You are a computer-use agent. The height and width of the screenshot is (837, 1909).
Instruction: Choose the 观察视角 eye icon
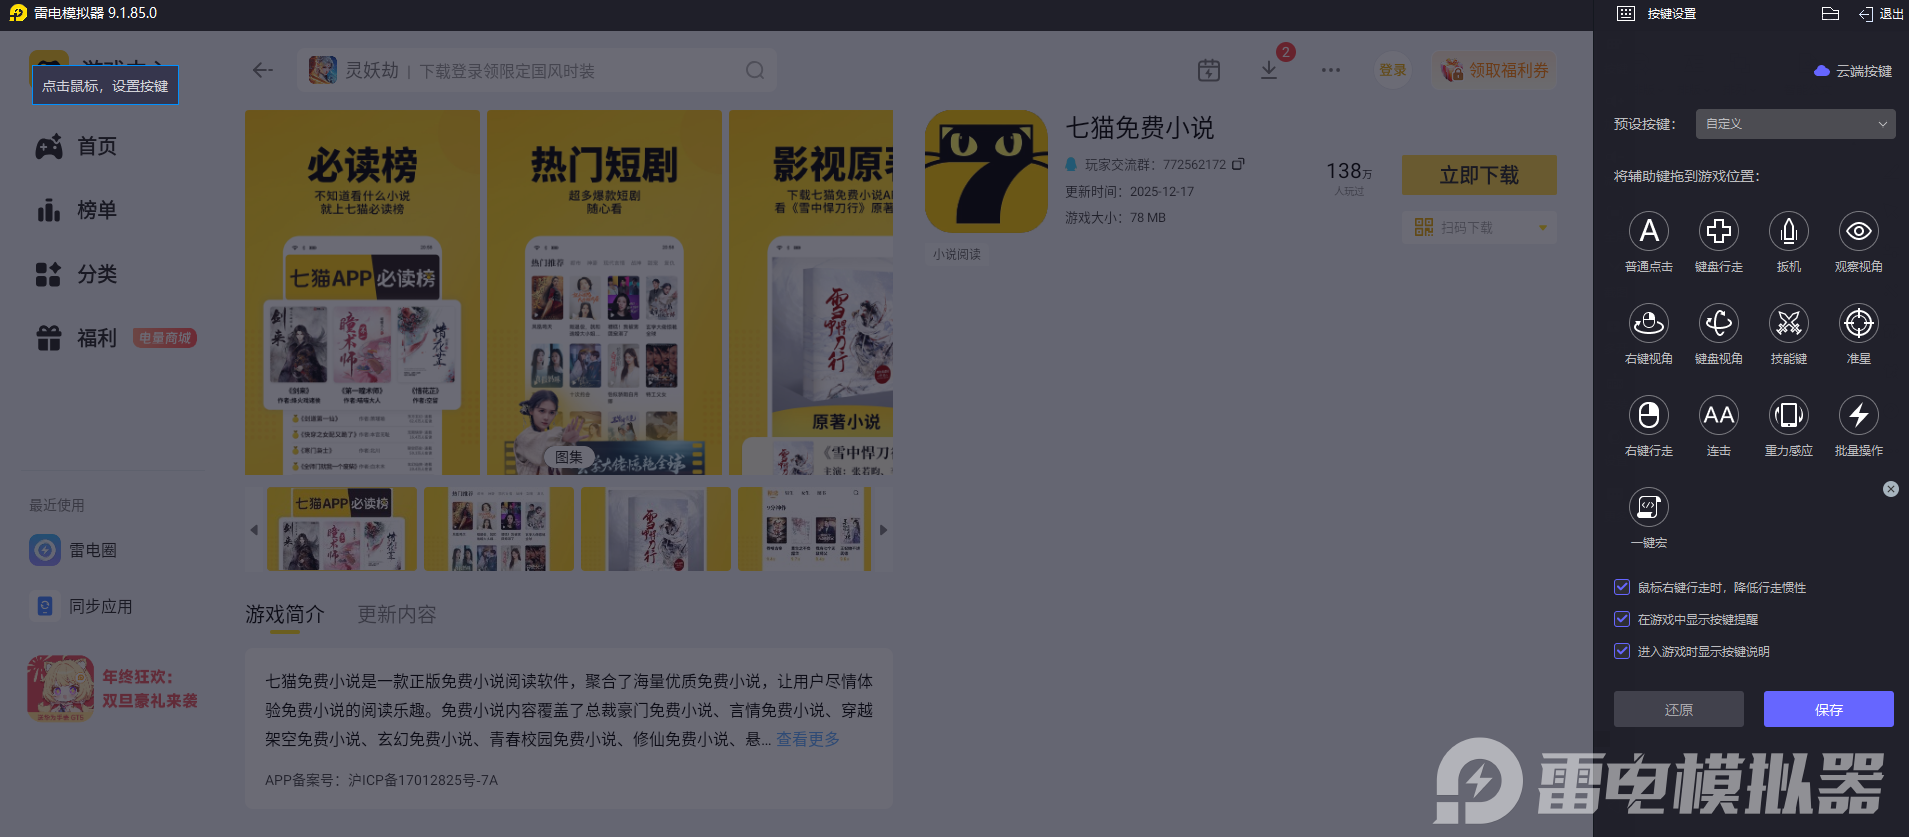click(x=1859, y=231)
